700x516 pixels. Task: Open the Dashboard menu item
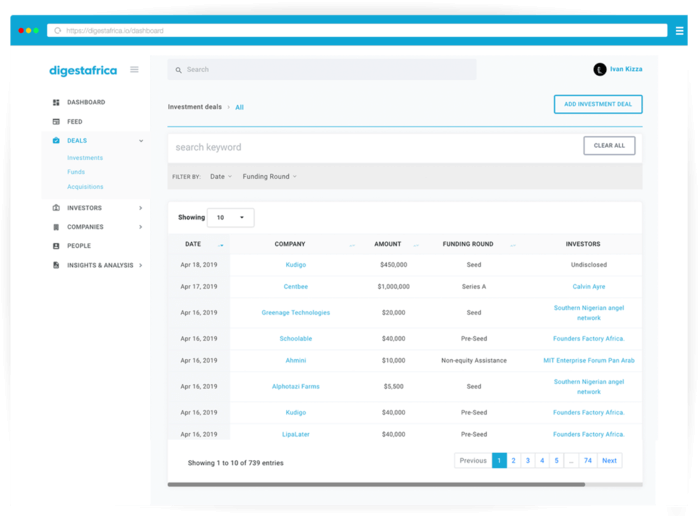click(x=86, y=102)
